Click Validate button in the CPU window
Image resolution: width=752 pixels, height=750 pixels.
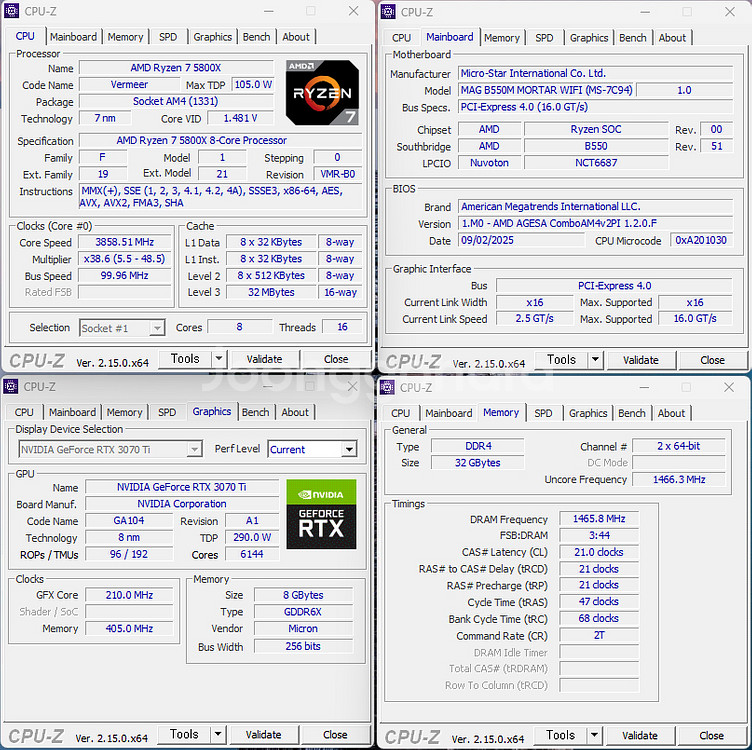[264, 359]
